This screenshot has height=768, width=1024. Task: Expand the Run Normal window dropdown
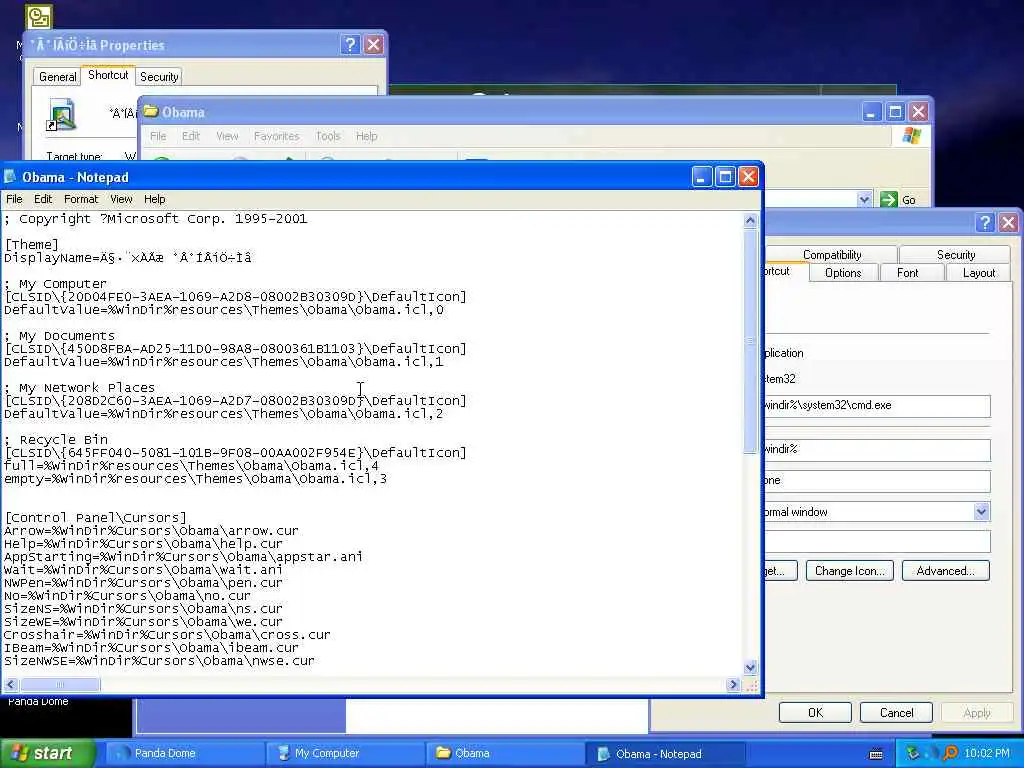pyautogui.click(x=981, y=512)
